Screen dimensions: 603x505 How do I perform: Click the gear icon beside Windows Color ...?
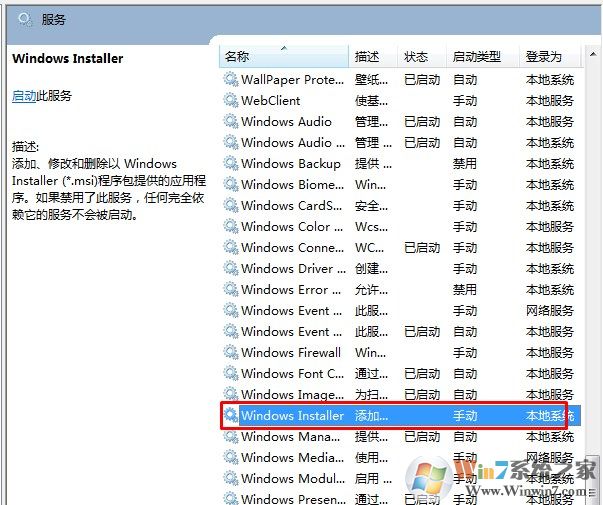click(231, 226)
